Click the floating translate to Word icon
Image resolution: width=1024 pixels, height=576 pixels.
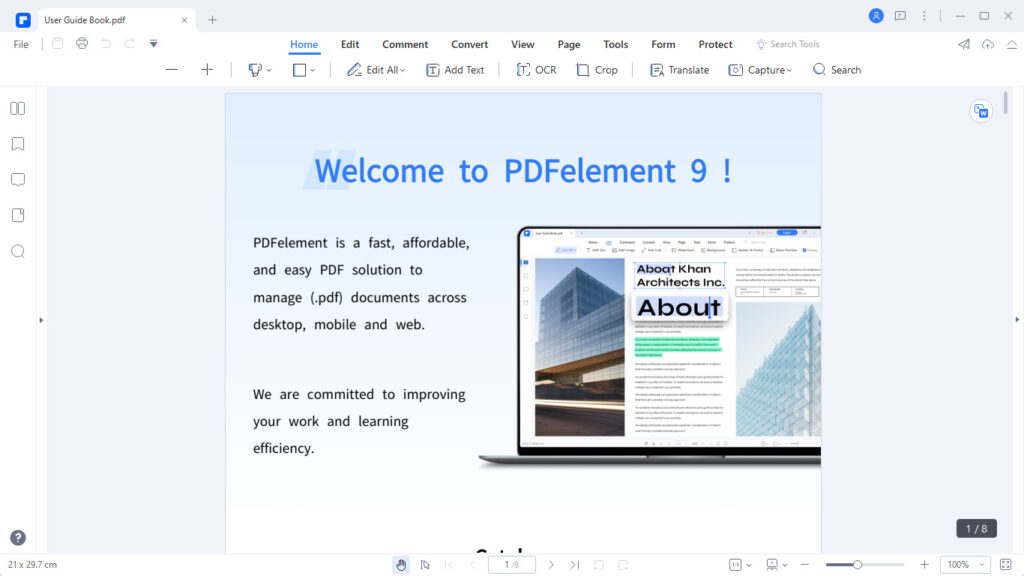[x=981, y=111]
